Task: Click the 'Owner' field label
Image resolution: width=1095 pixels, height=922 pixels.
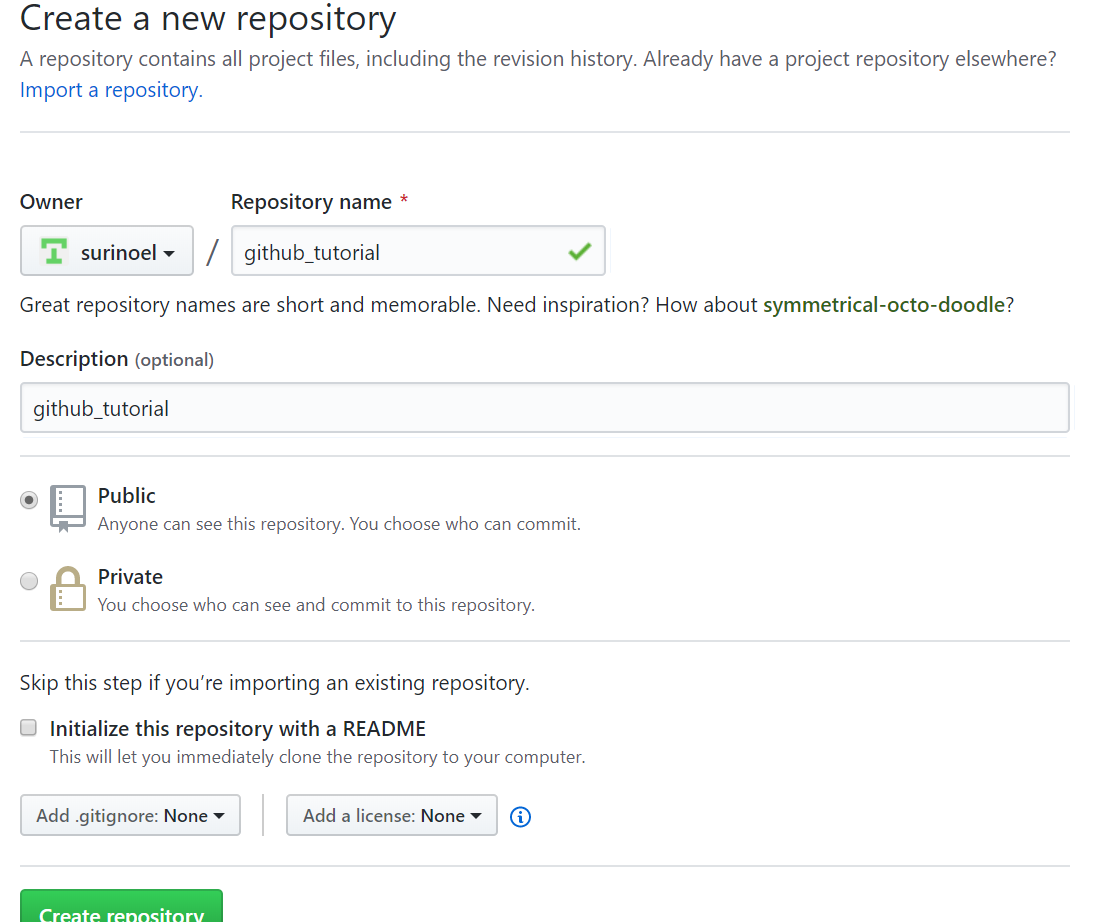Action: pyautogui.click(x=51, y=202)
